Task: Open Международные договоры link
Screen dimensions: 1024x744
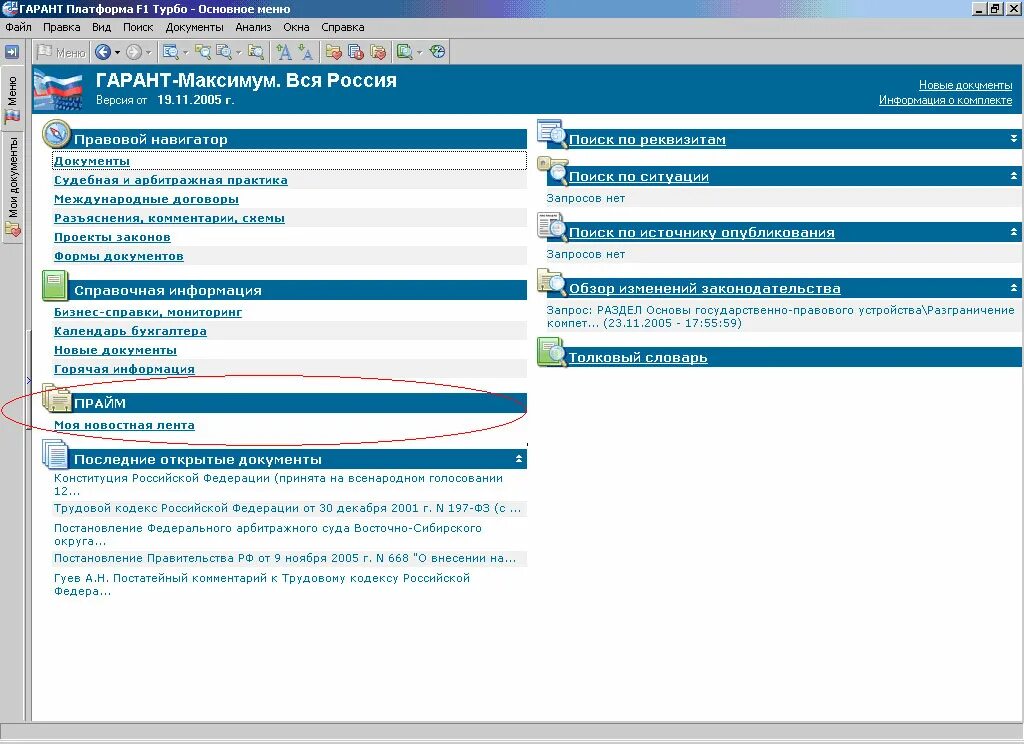Action: (x=146, y=199)
